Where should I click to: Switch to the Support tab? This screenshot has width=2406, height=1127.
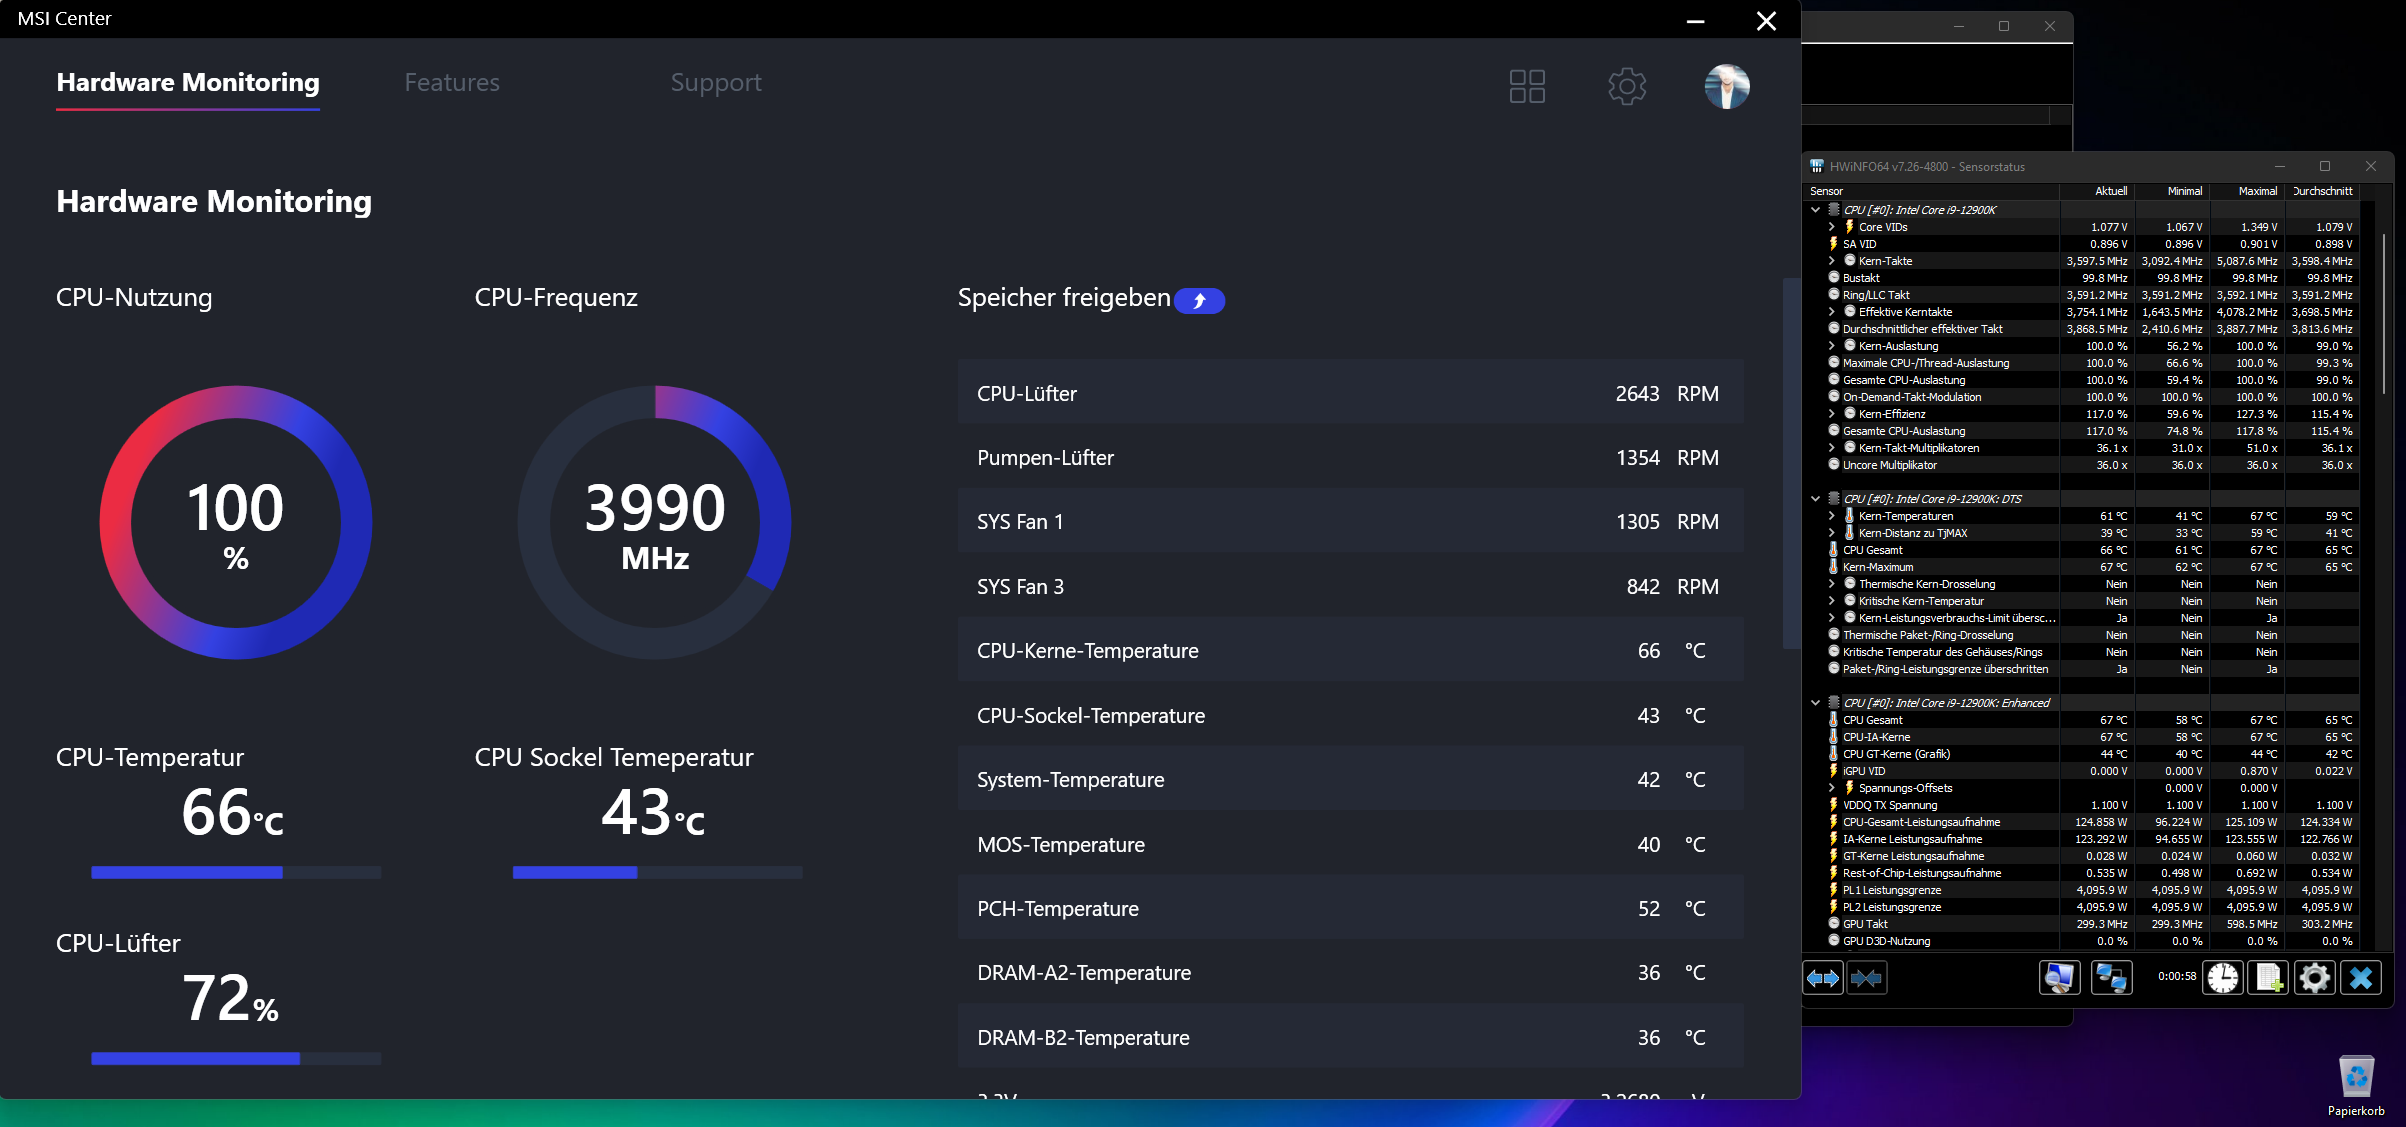[x=716, y=83]
